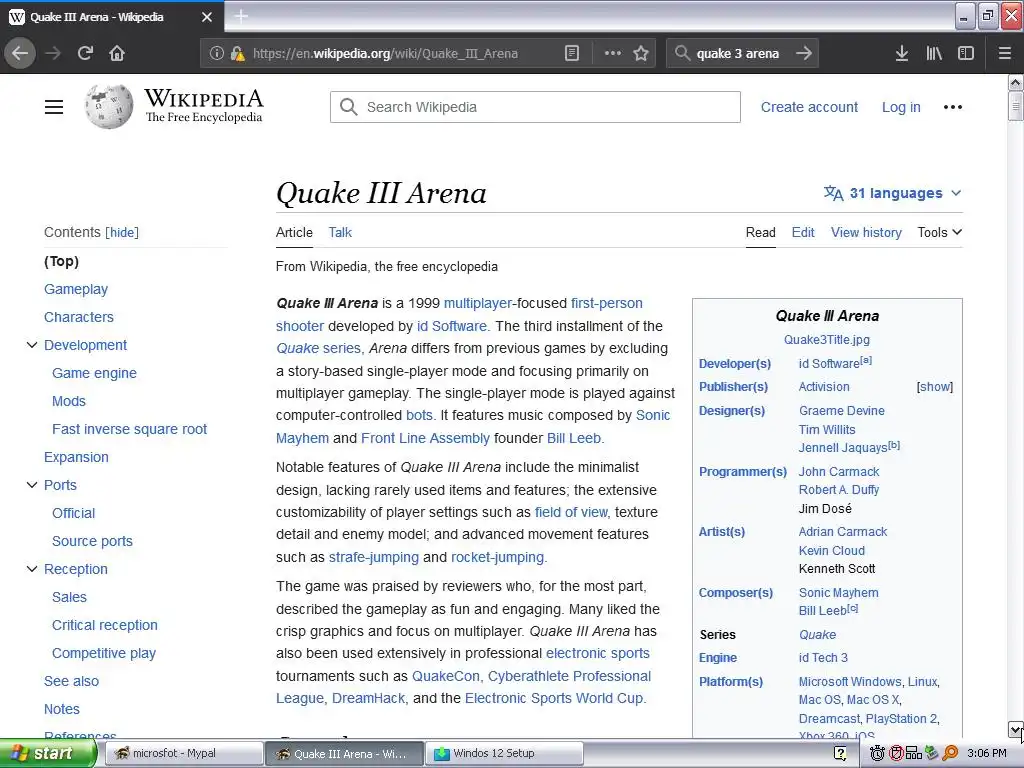Click the help question-mark icon in taskbar

coord(840,754)
